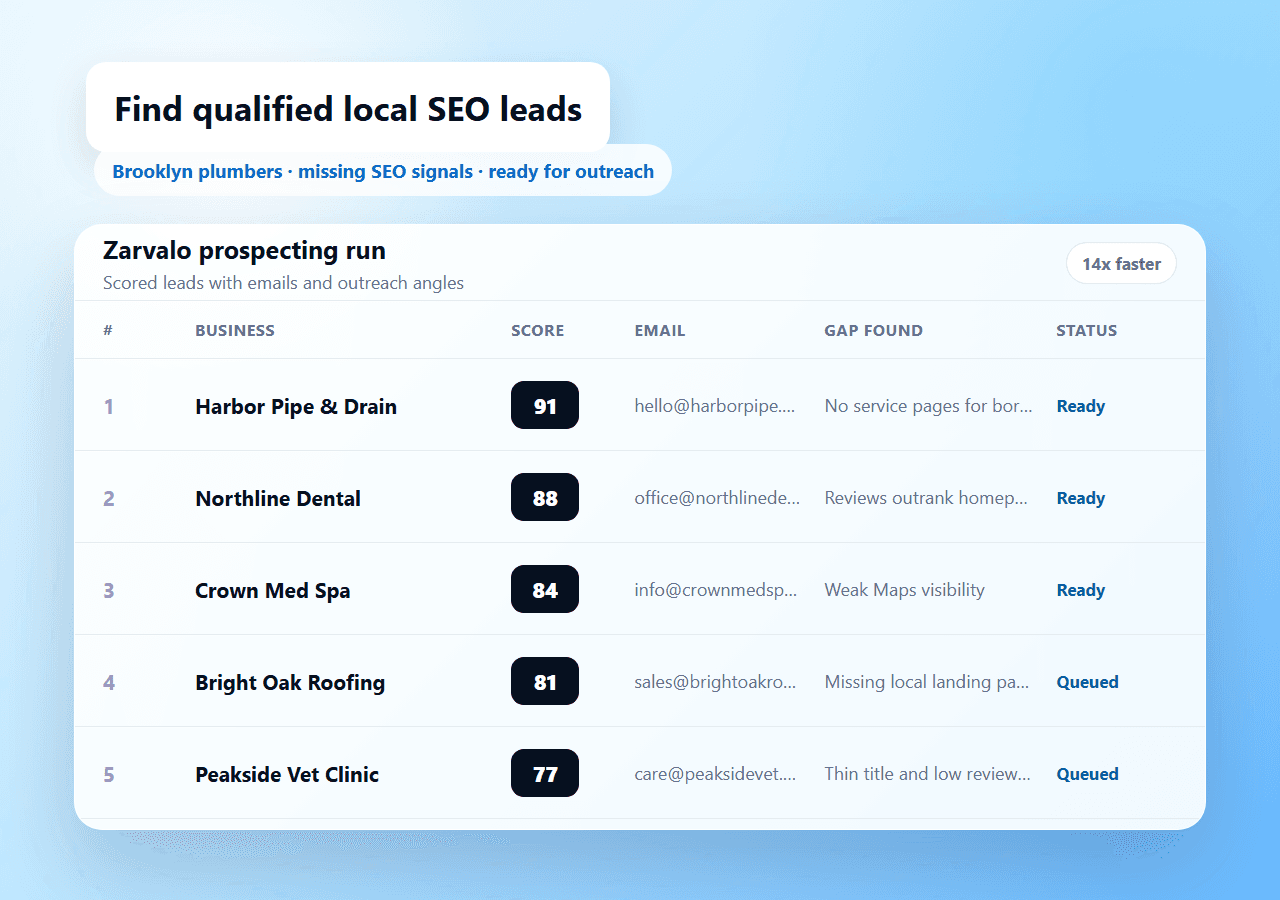1280x900 pixels.
Task: Click row number 4
Action: tap(109, 683)
